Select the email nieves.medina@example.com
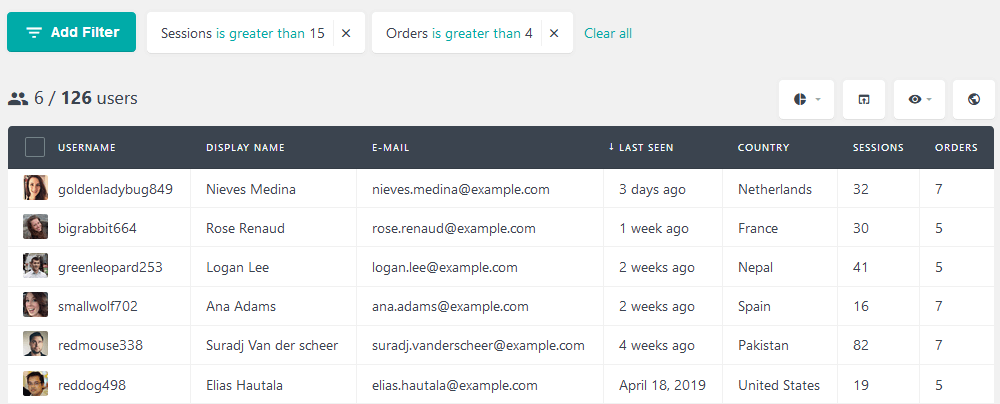This screenshot has width=1000, height=404. [x=460, y=190]
